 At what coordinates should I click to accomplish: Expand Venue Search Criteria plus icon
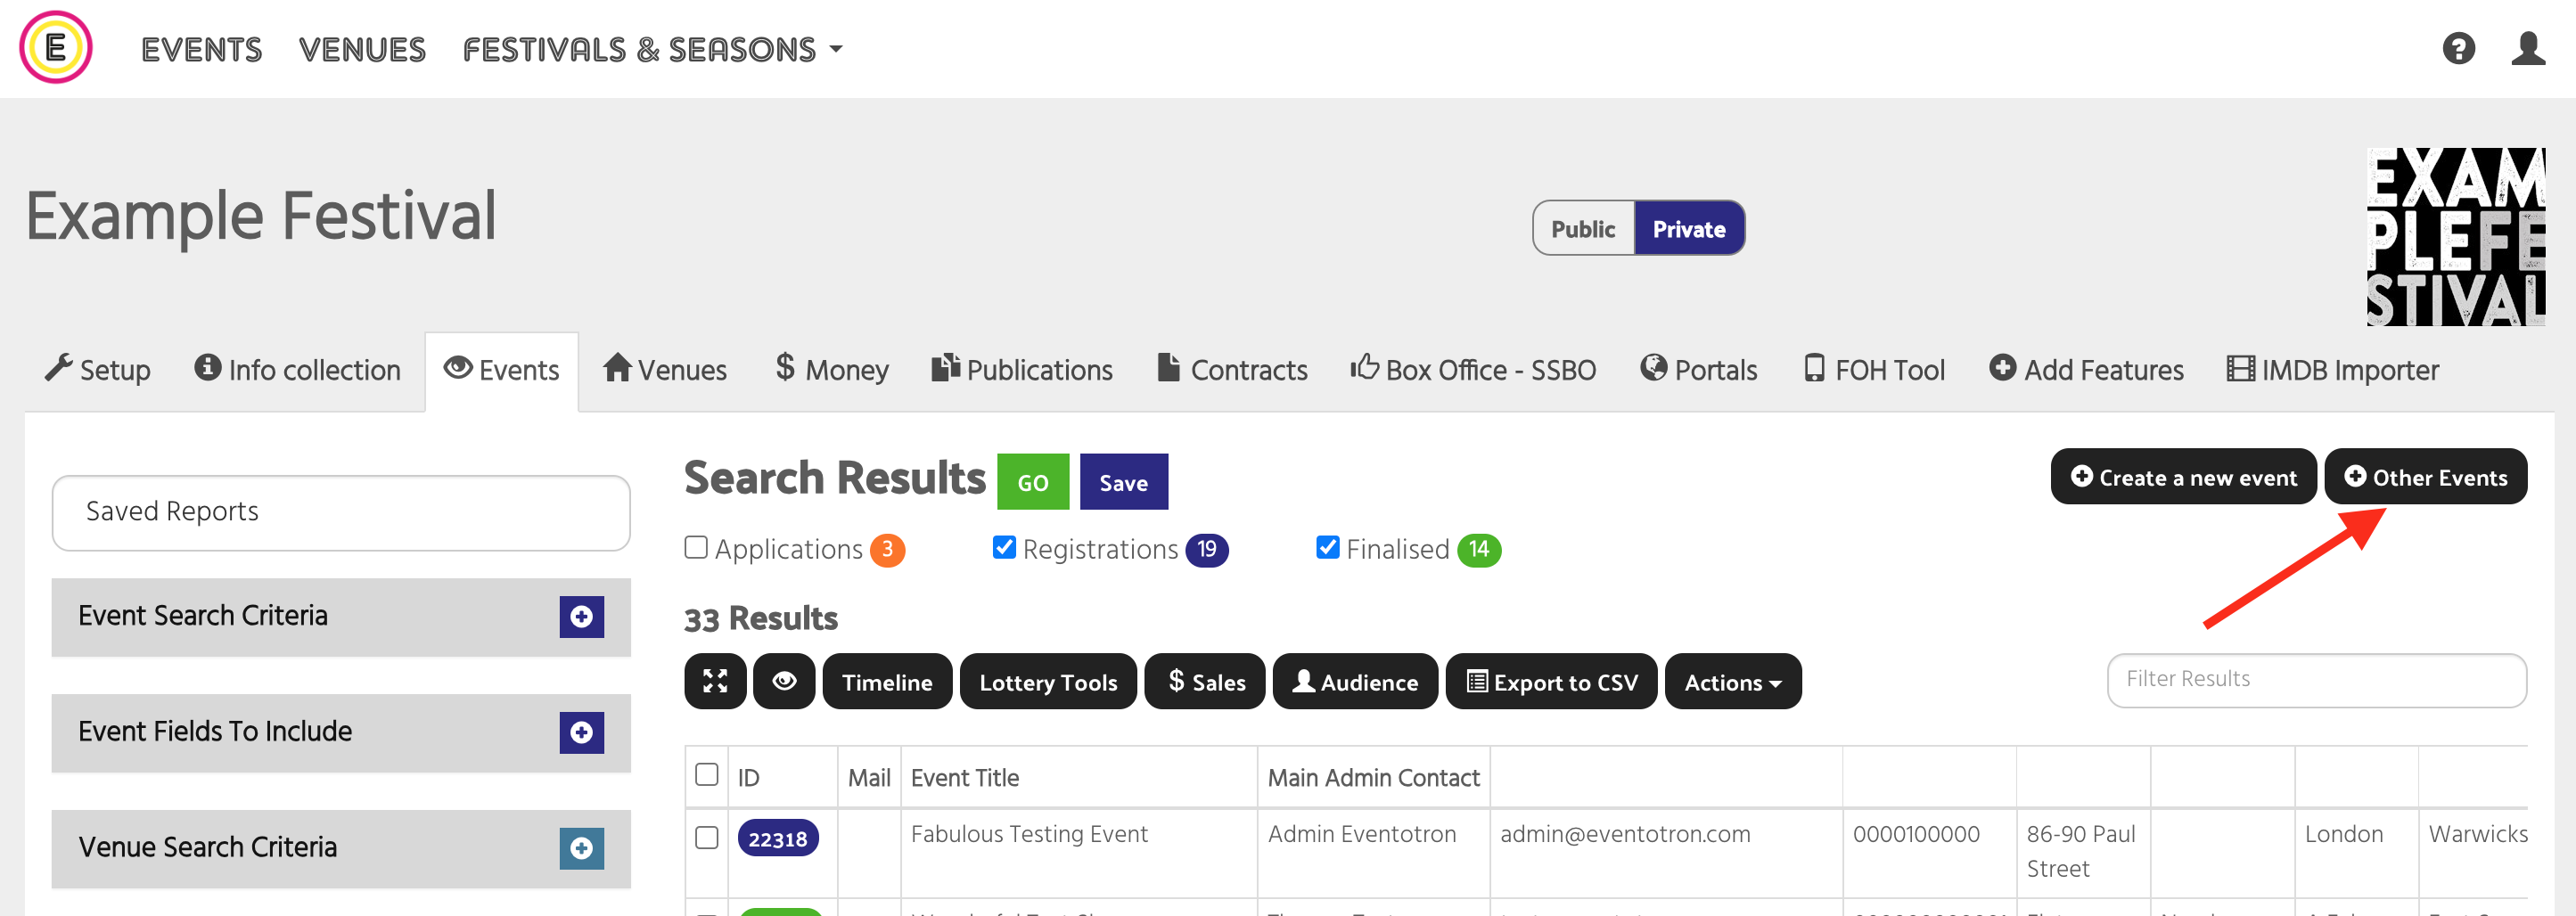pyautogui.click(x=581, y=848)
